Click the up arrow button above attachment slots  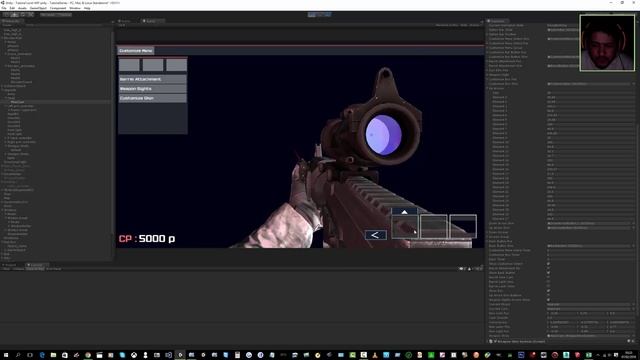404,211
